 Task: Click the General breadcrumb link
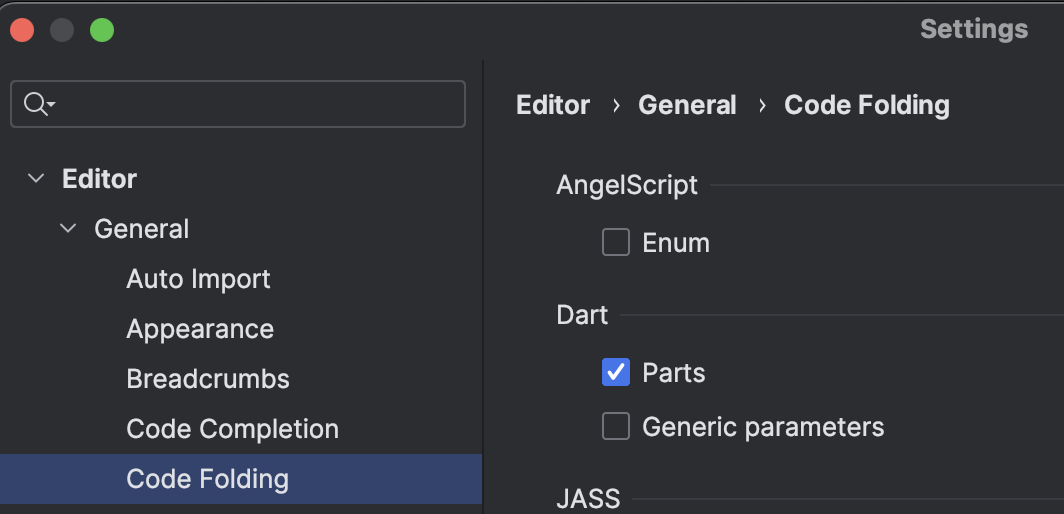point(687,105)
